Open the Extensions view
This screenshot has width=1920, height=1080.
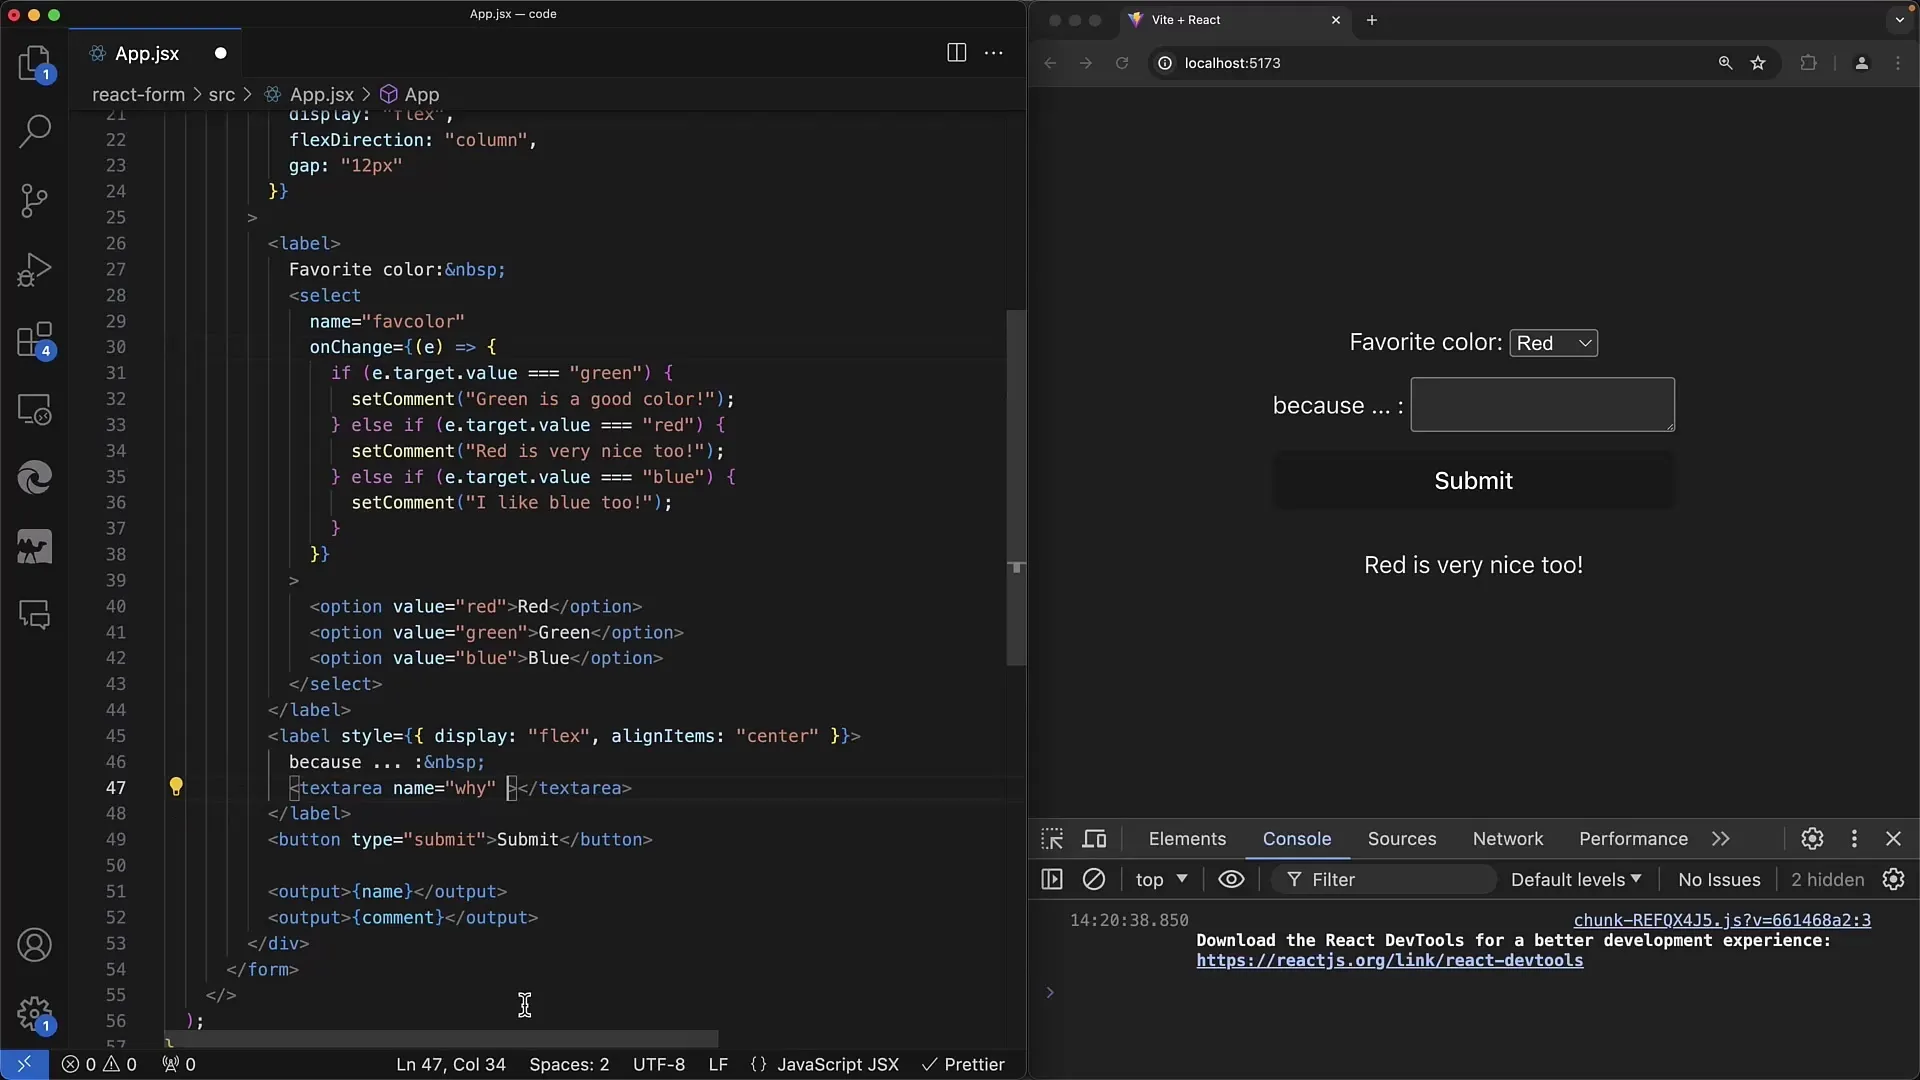pyautogui.click(x=35, y=340)
